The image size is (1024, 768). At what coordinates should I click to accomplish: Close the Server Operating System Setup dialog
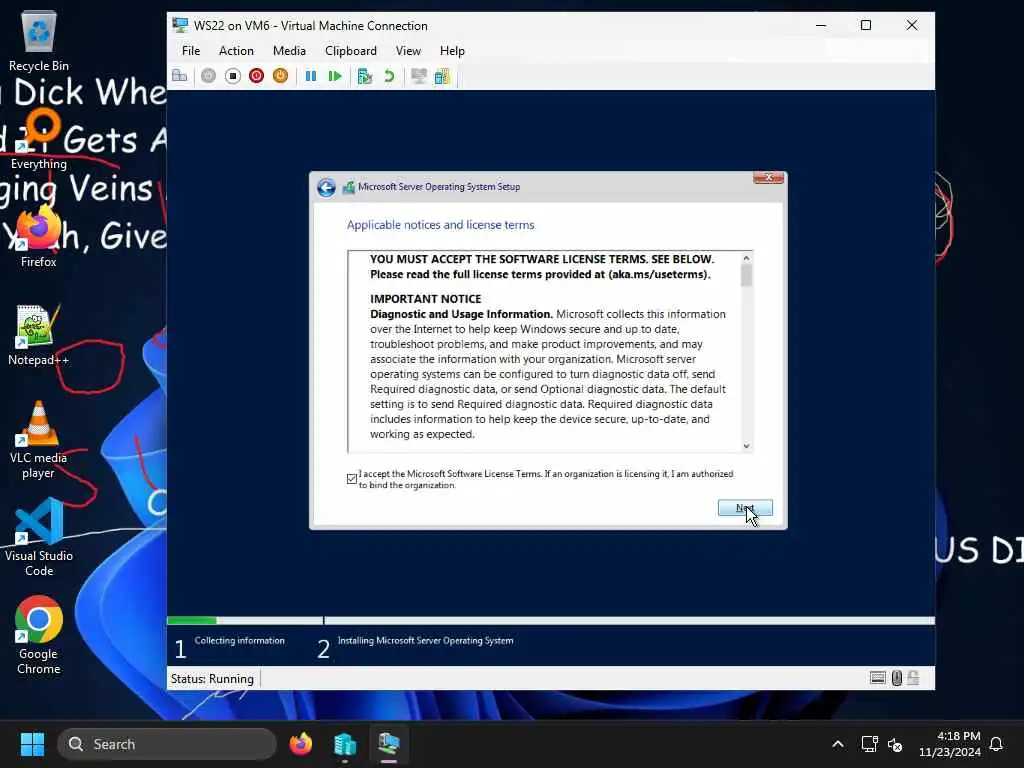pyautogui.click(x=768, y=178)
